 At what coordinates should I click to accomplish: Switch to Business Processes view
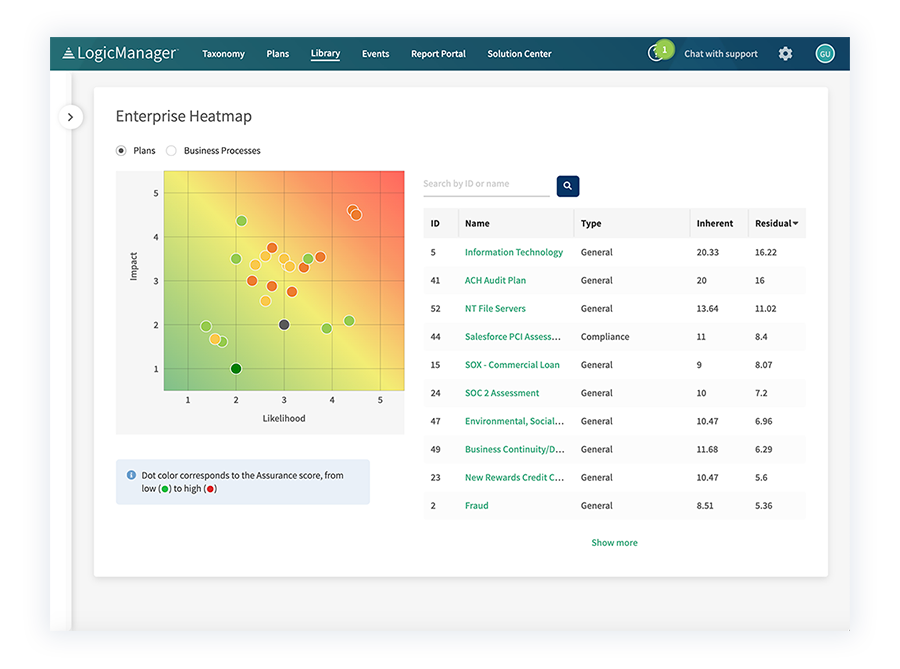(171, 150)
